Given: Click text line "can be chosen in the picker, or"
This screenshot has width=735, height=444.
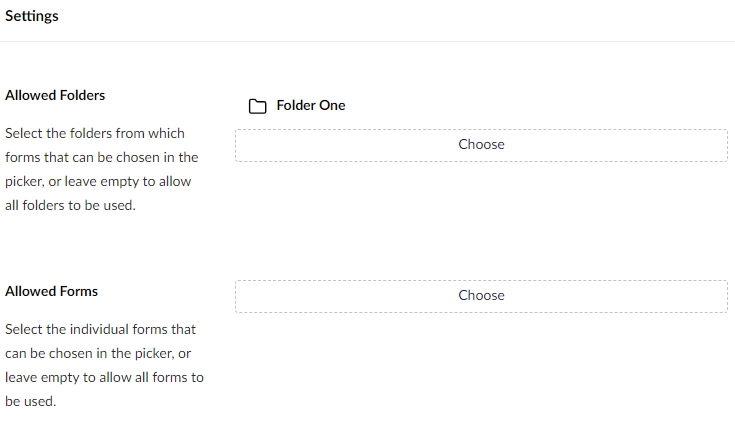Looking at the screenshot, I should [x=98, y=353].
